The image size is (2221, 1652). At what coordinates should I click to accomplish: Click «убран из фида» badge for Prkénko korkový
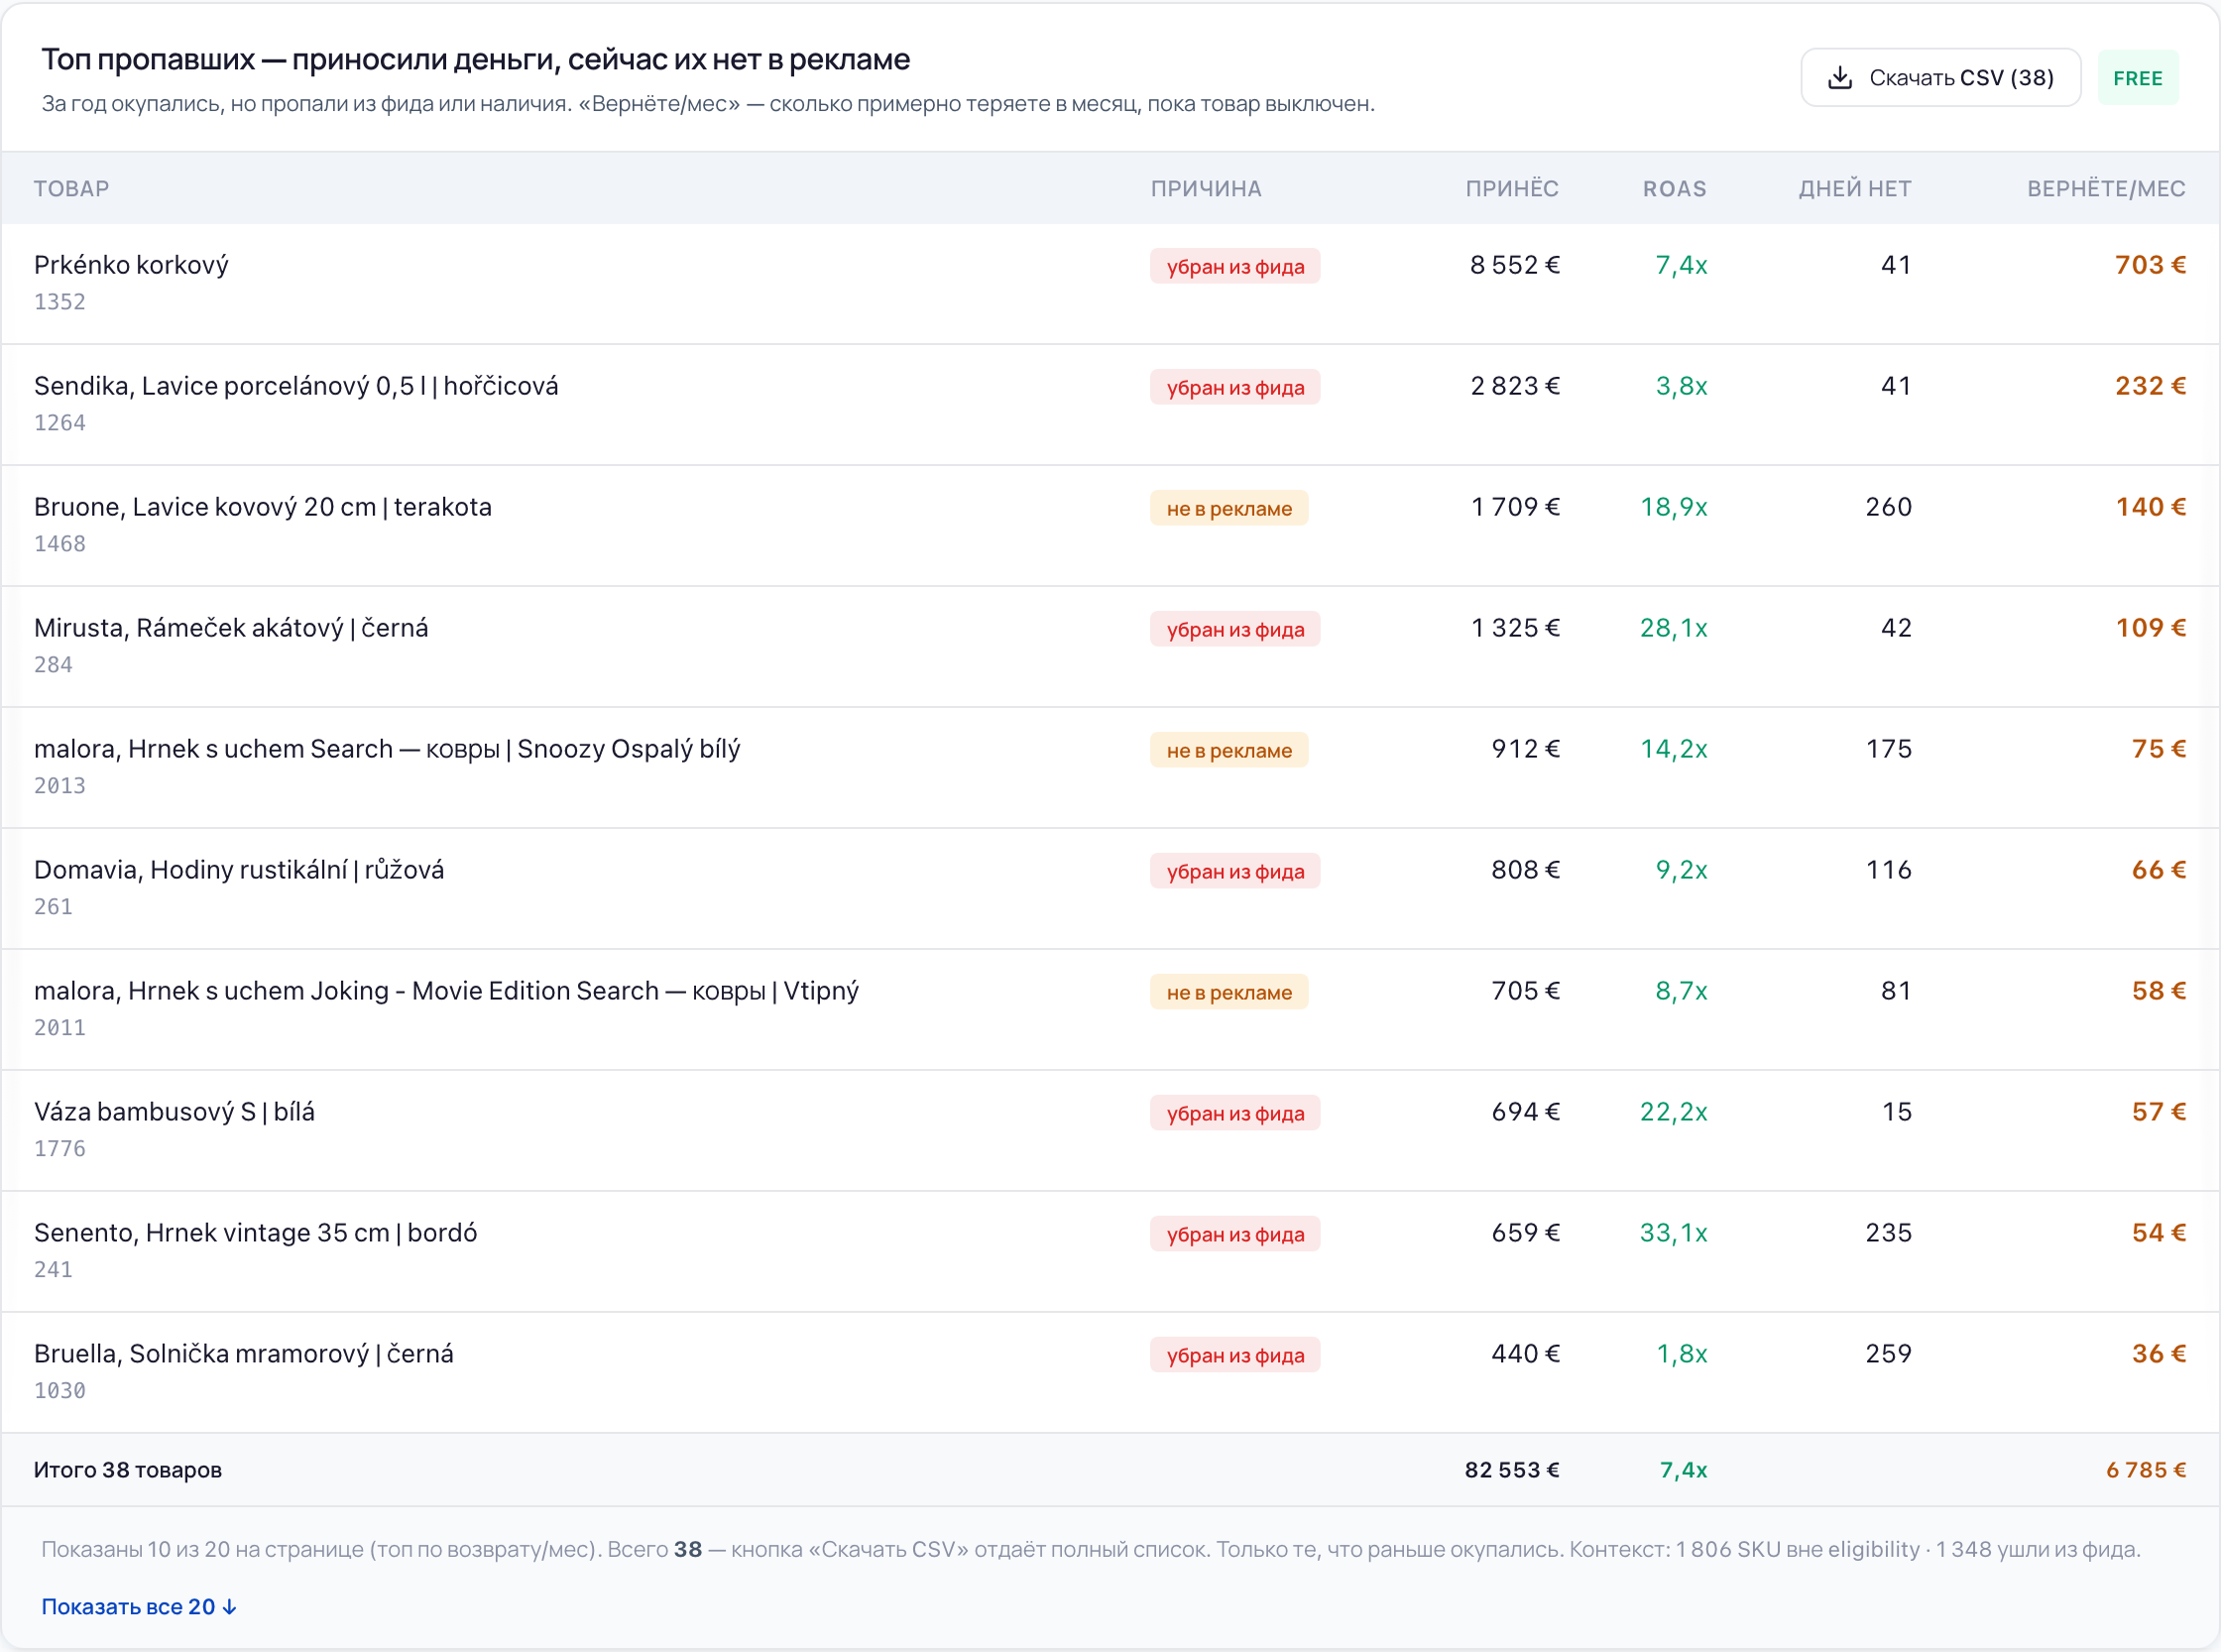[x=1235, y=266]
